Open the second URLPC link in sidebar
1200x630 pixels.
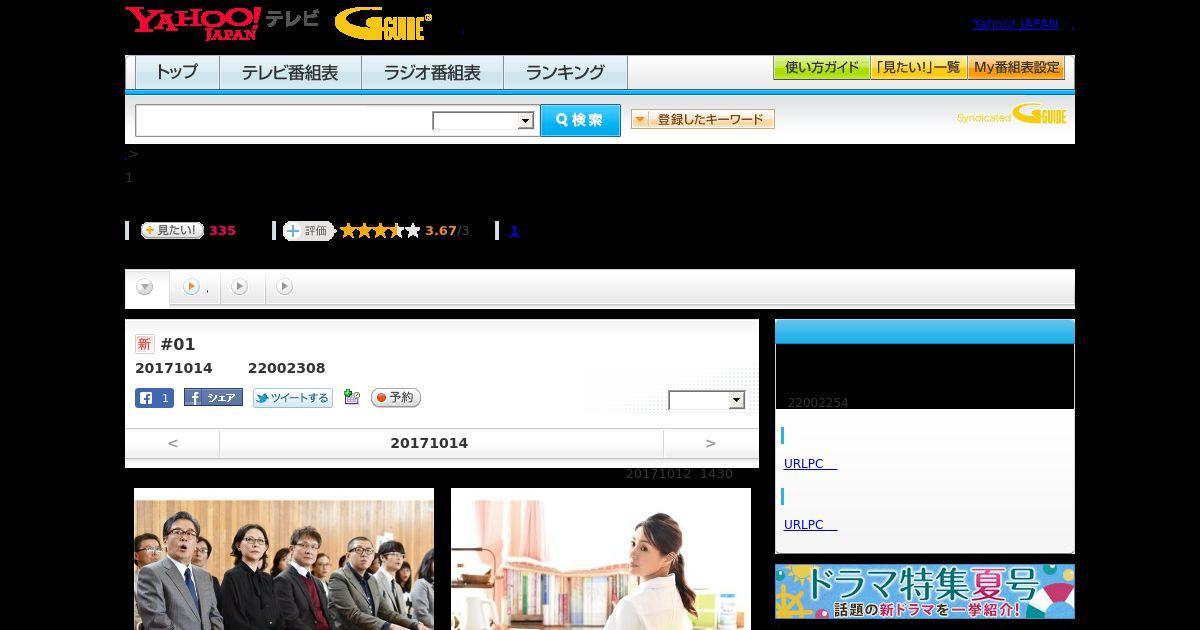coord(810,525)
